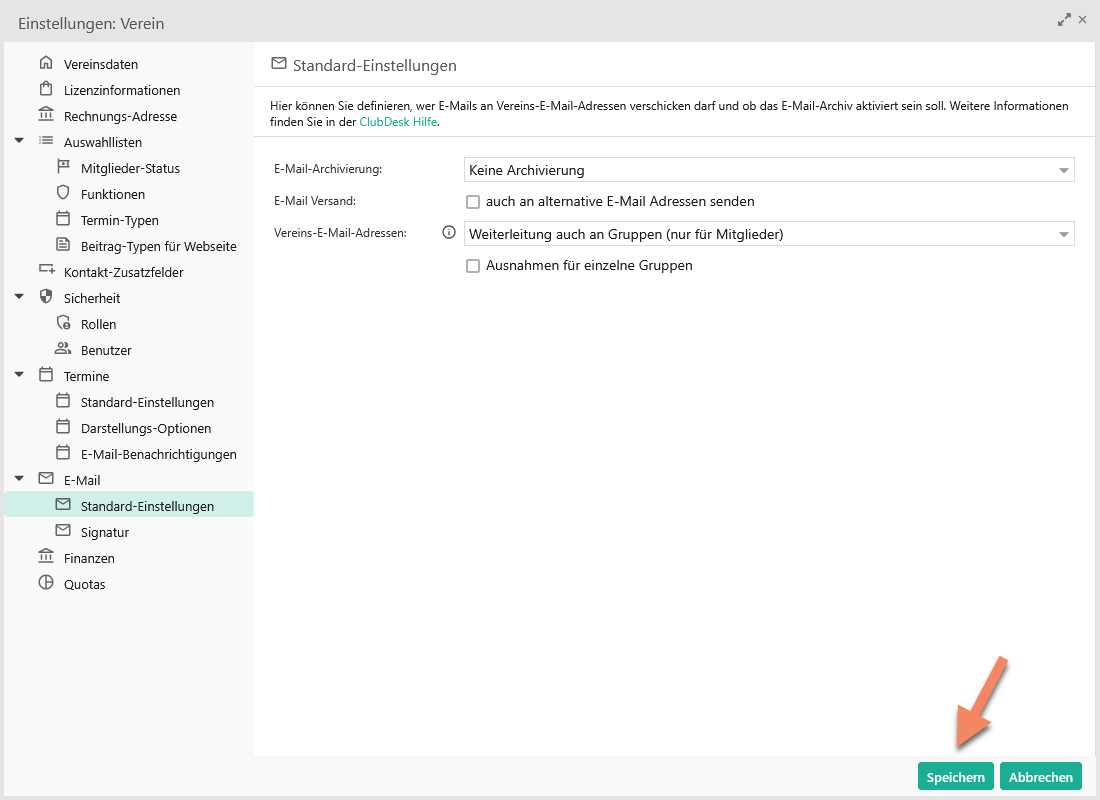Click the shield-lock icon beside Rollen
The width and height of the screenshot is (1100, 800).
click(x=63, y=323)
